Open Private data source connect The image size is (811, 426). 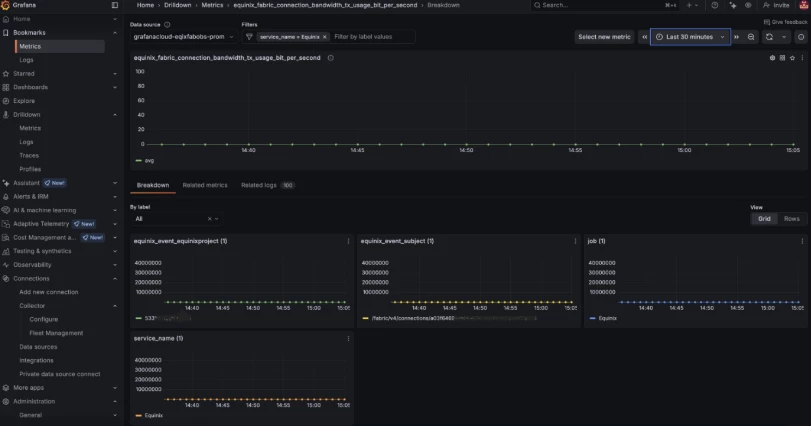pos(60,374)
